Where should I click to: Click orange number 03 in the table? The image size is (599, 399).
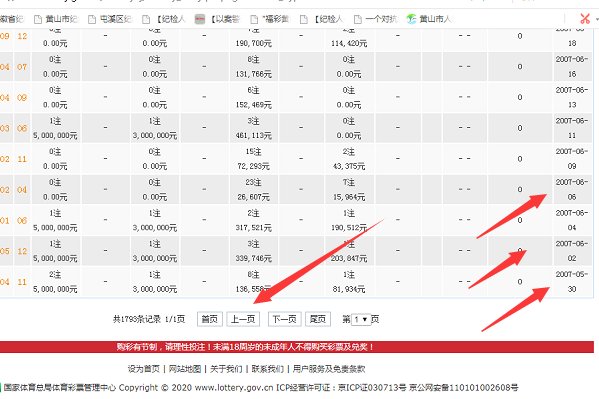tap(5, 128)
